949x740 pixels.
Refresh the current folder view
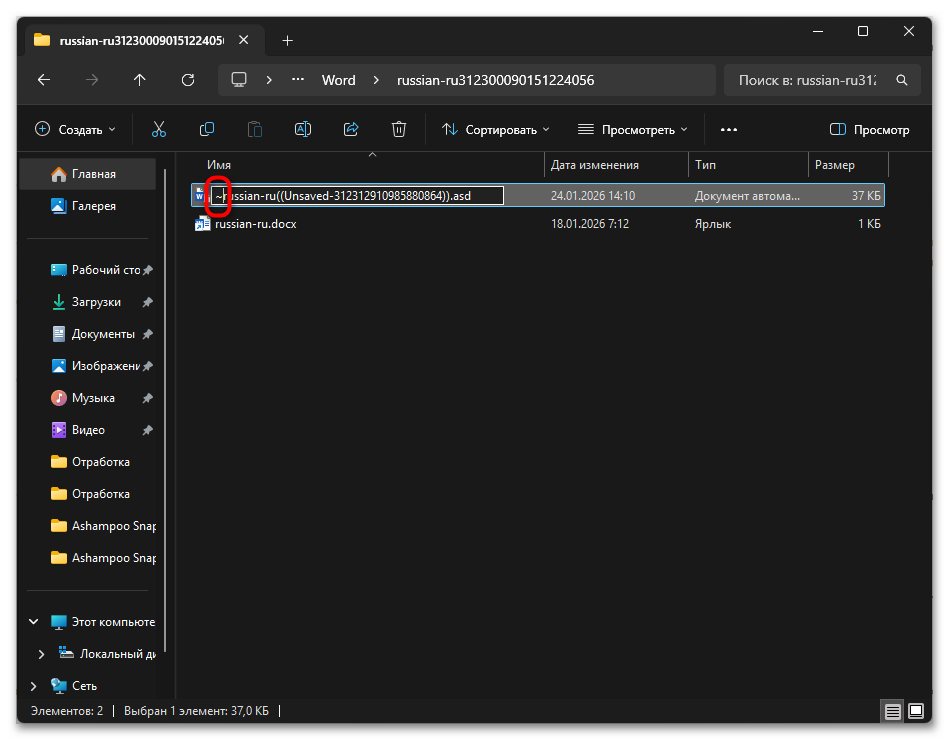(x=187, y=80)
